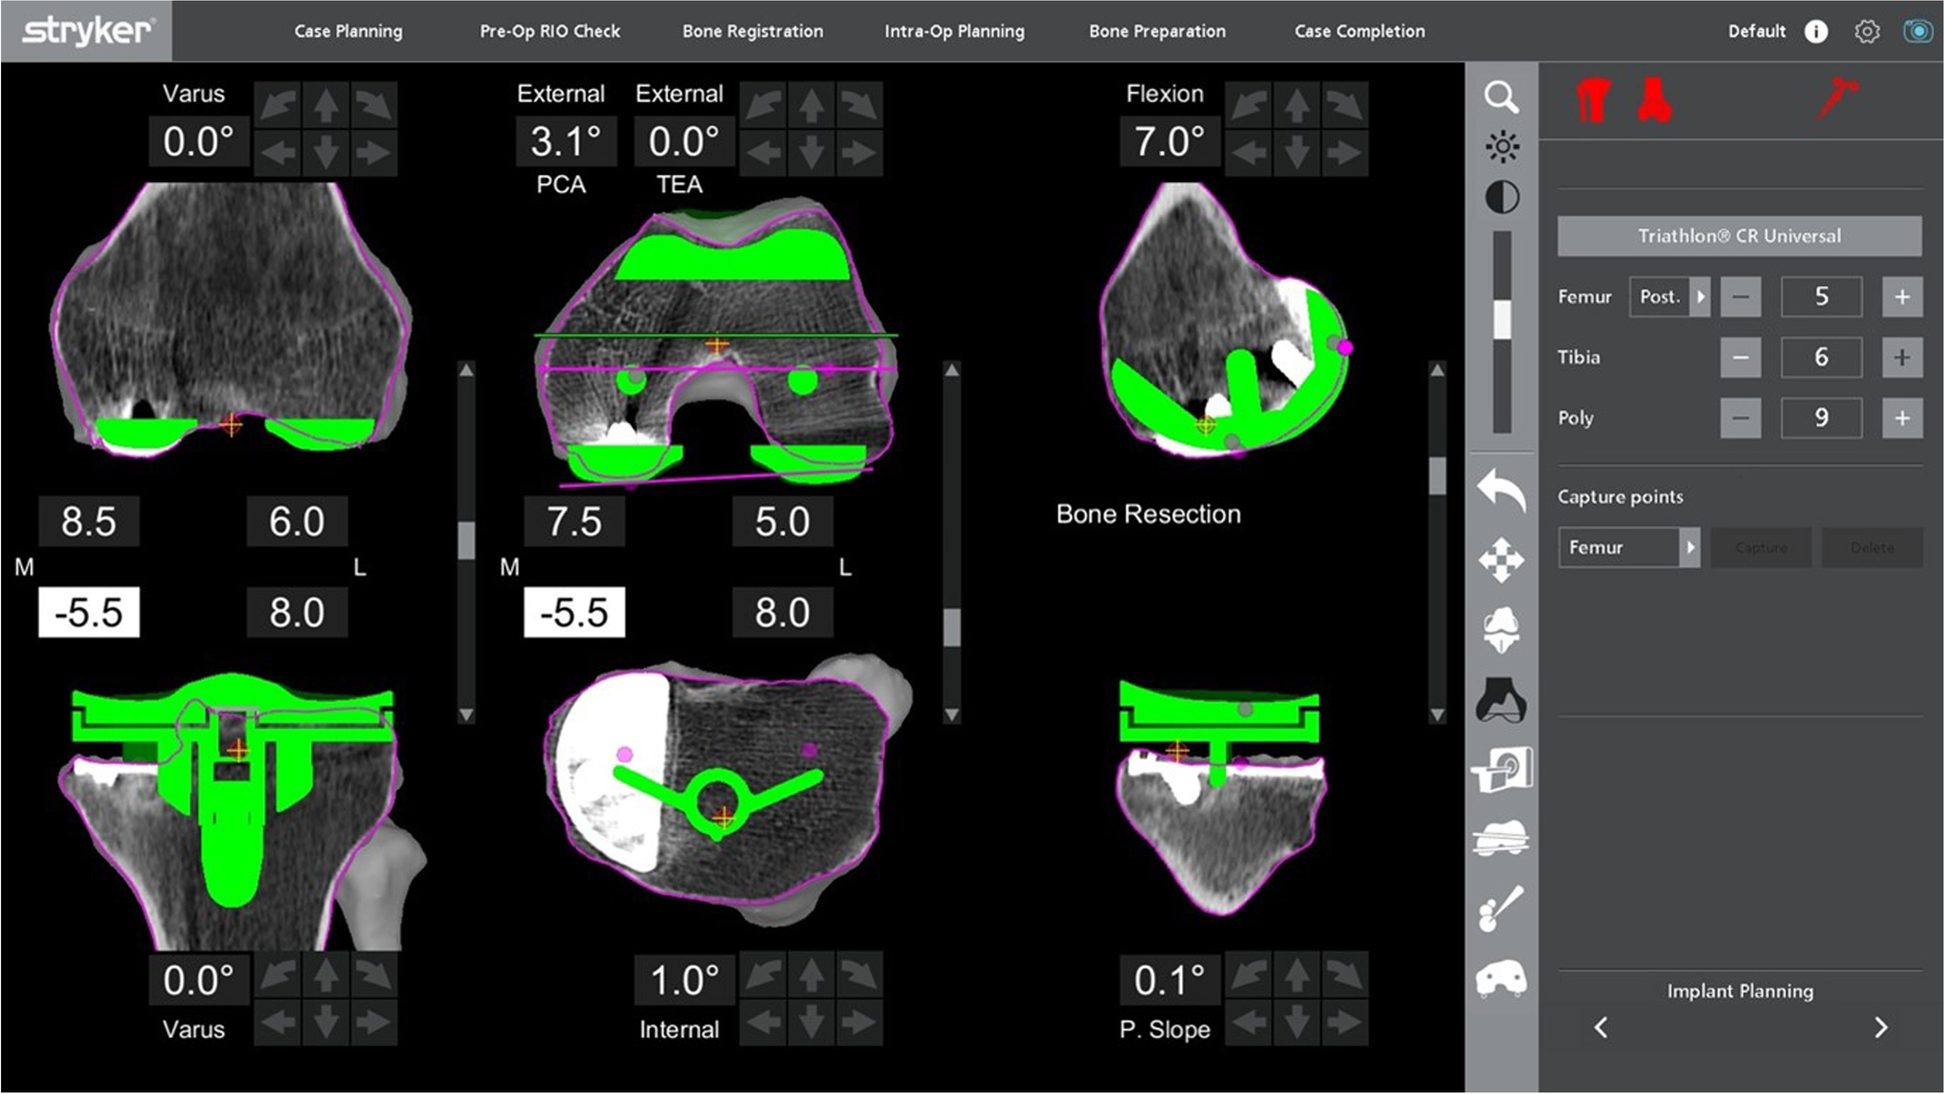Click femoral Varus up arrow

tap(326, 105)
